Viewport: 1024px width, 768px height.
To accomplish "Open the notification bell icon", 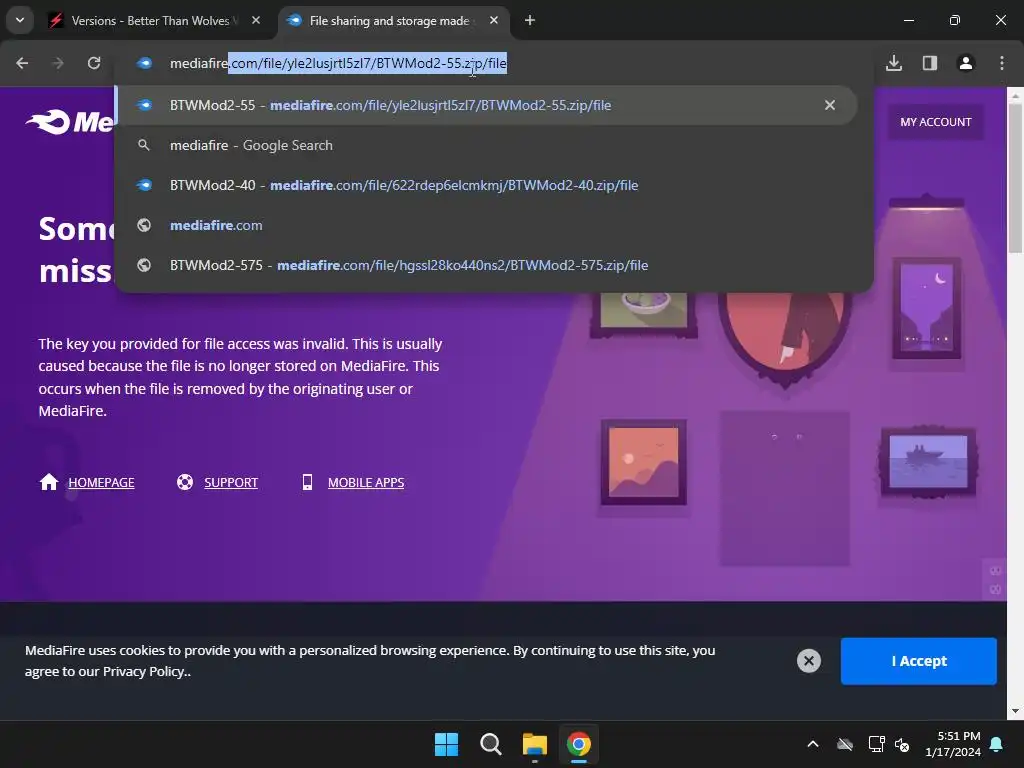I will pos(997,744).
